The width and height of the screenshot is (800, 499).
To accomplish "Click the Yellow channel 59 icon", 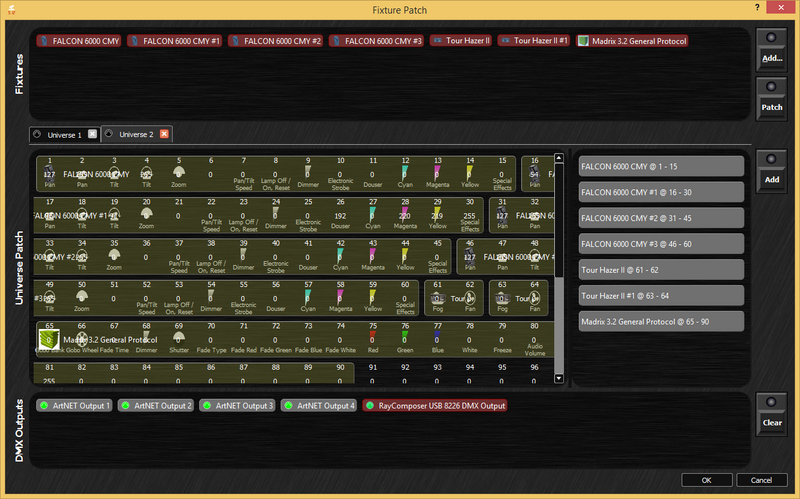I will [372, 296].
